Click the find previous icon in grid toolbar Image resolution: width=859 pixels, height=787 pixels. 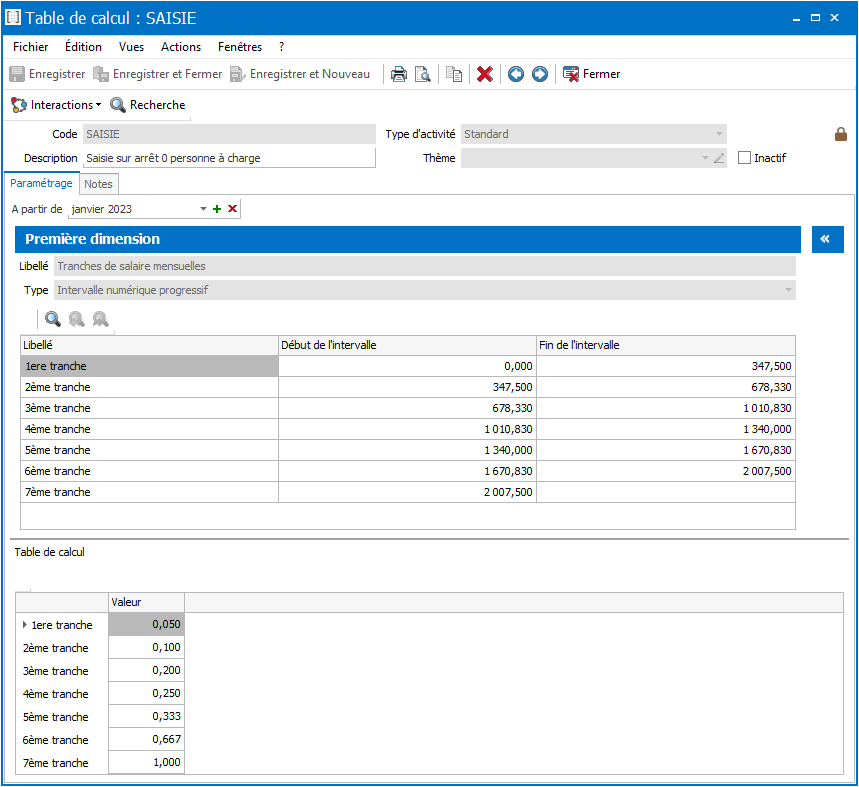[77, 319]
